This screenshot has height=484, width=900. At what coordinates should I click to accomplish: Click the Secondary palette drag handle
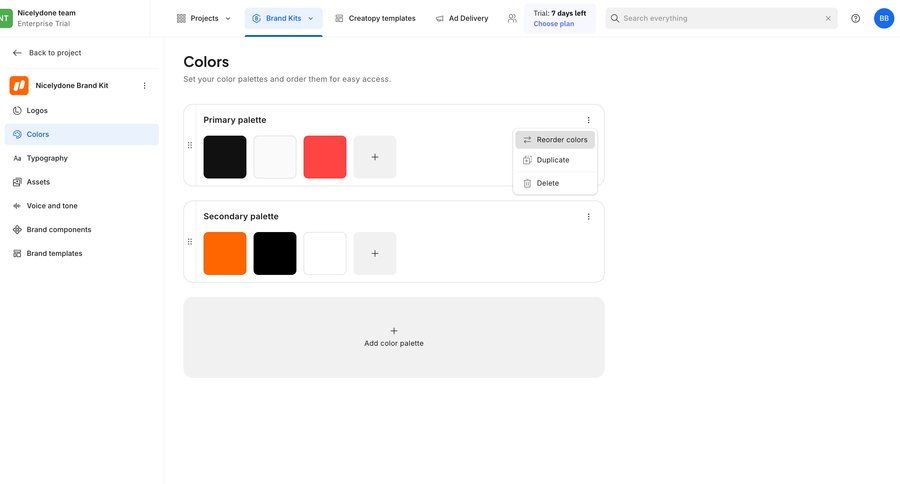click(x=190, y=242)
